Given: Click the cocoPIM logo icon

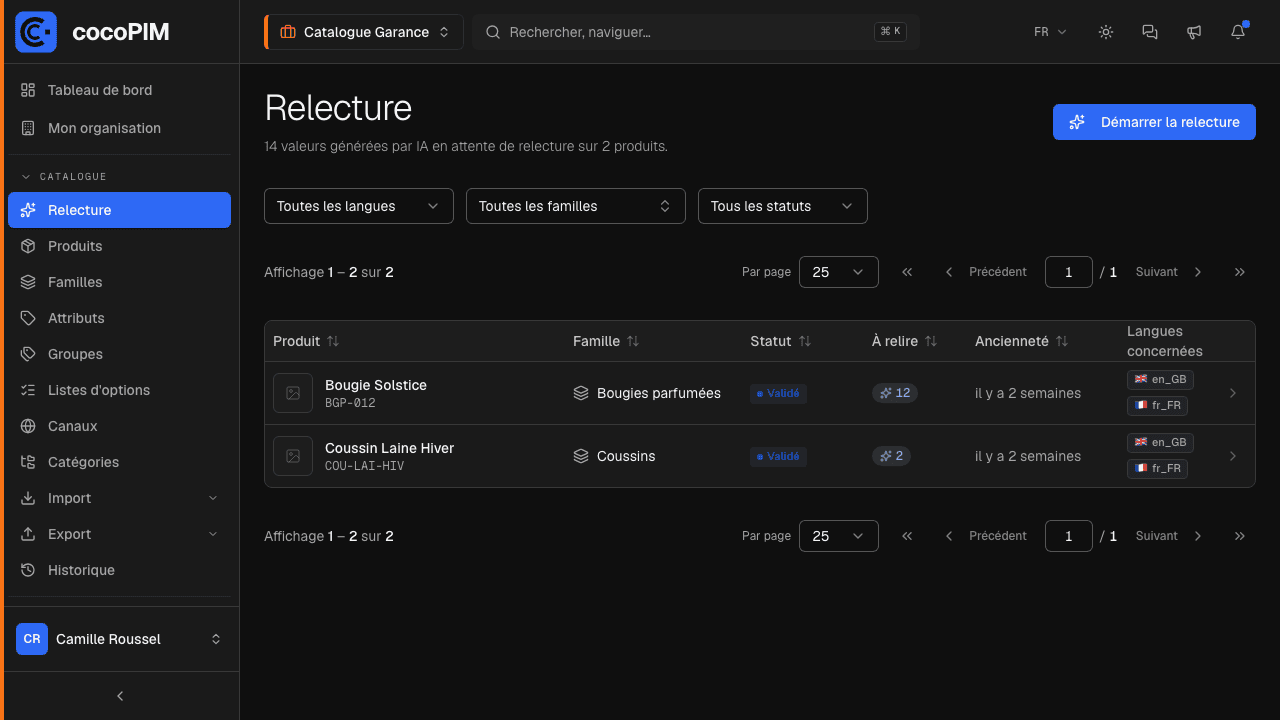Looking at the screenshot, I should coord(36,32).
